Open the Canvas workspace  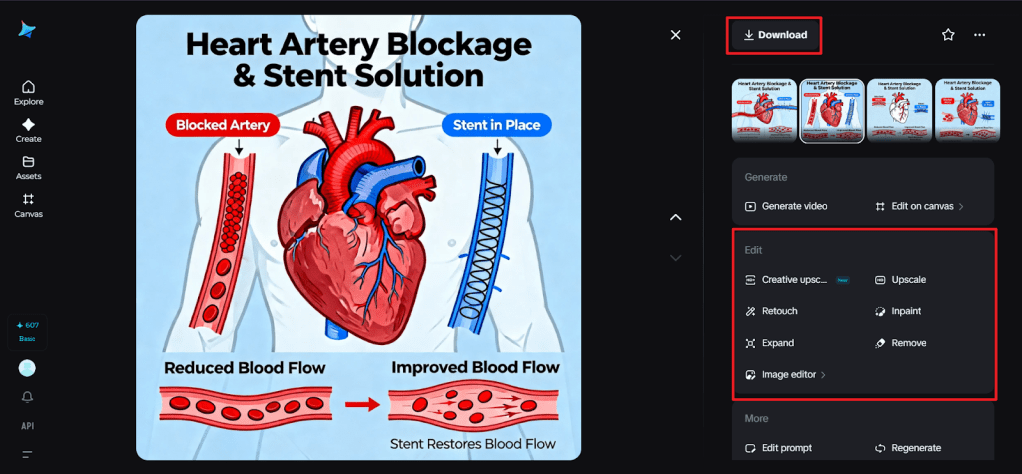coord(28,205)
